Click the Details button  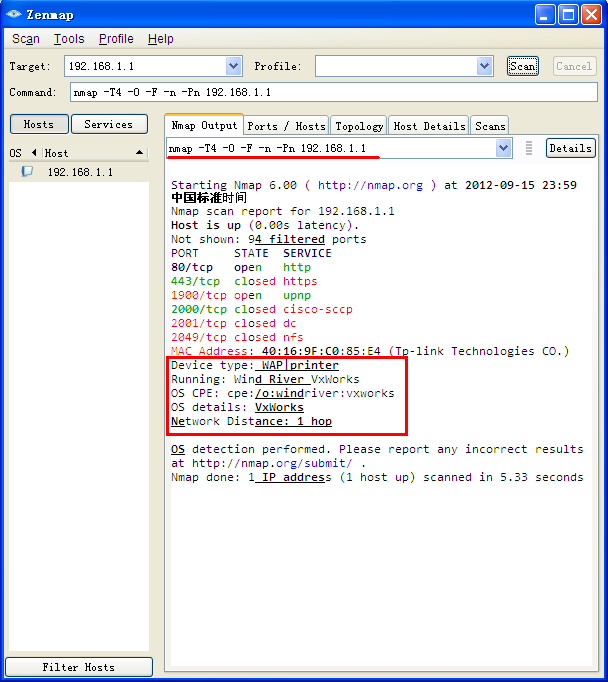(570, 148)
